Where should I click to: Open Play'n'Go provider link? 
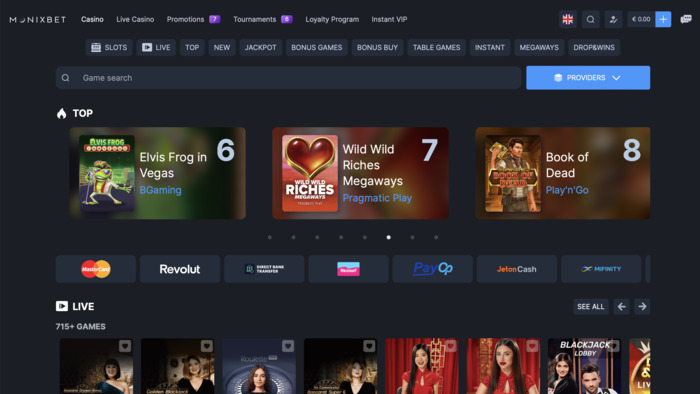pyautogui.click(x=567, y=190)
